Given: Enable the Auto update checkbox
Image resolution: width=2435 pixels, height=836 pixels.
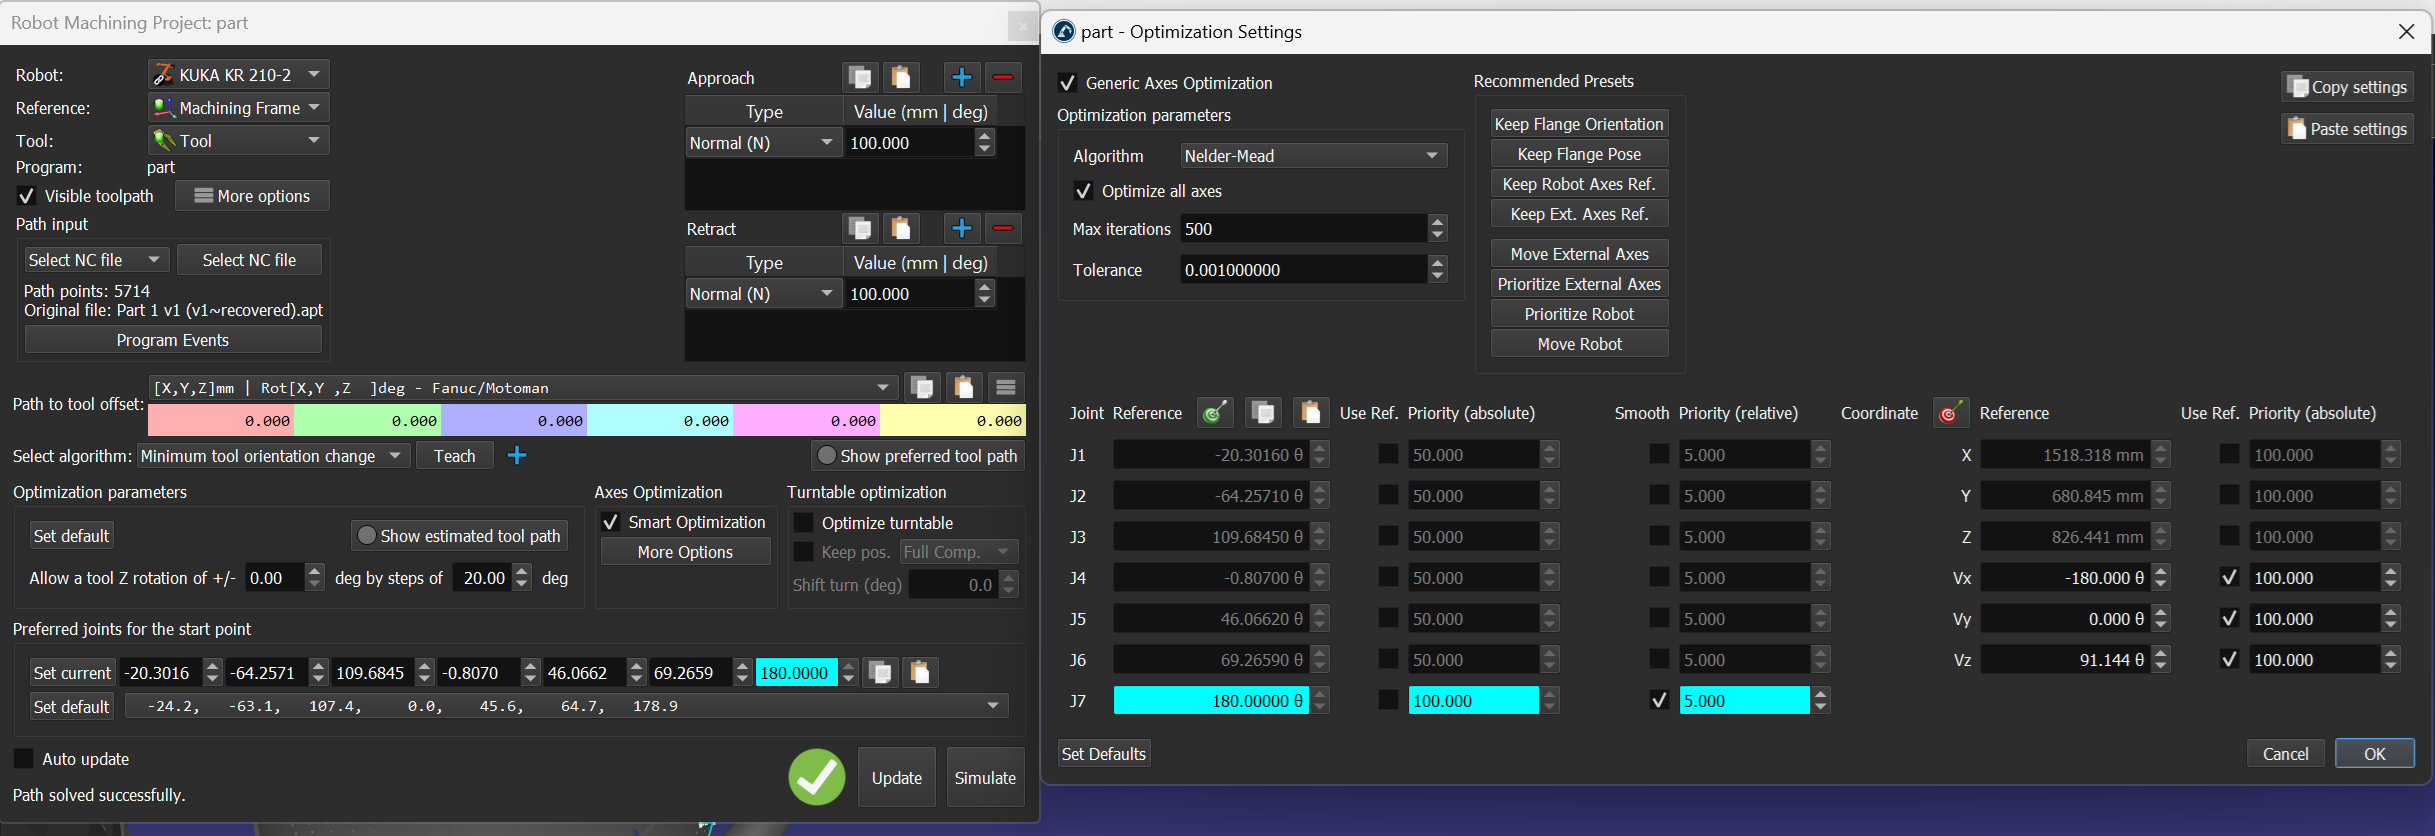Looking at the screenshot, I should 24,759.
